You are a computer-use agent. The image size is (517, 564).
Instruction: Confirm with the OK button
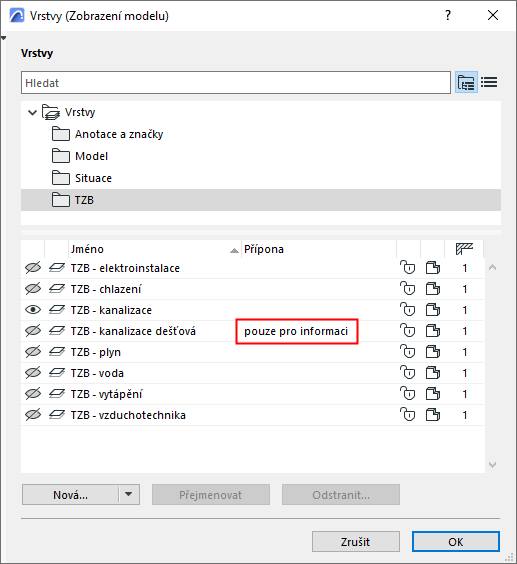point(456,541)
